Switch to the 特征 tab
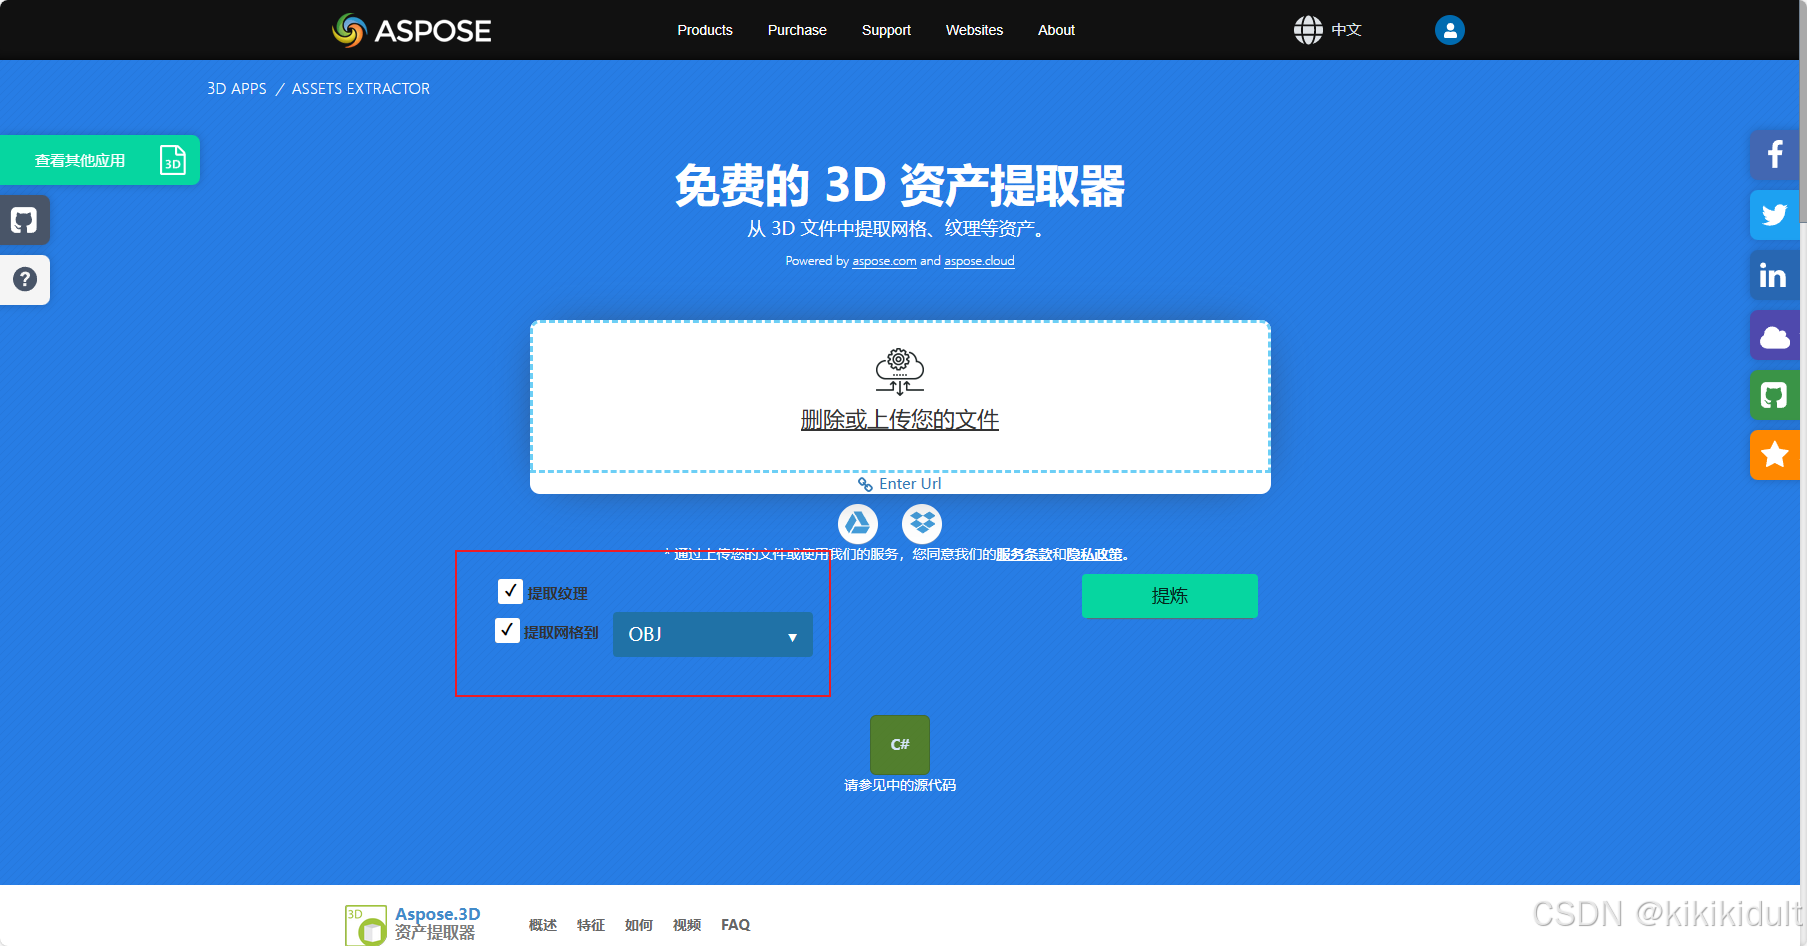Image resolution: width=1807 pixels, height=946 pixels. pyautogui.click(x=591, y=925)
